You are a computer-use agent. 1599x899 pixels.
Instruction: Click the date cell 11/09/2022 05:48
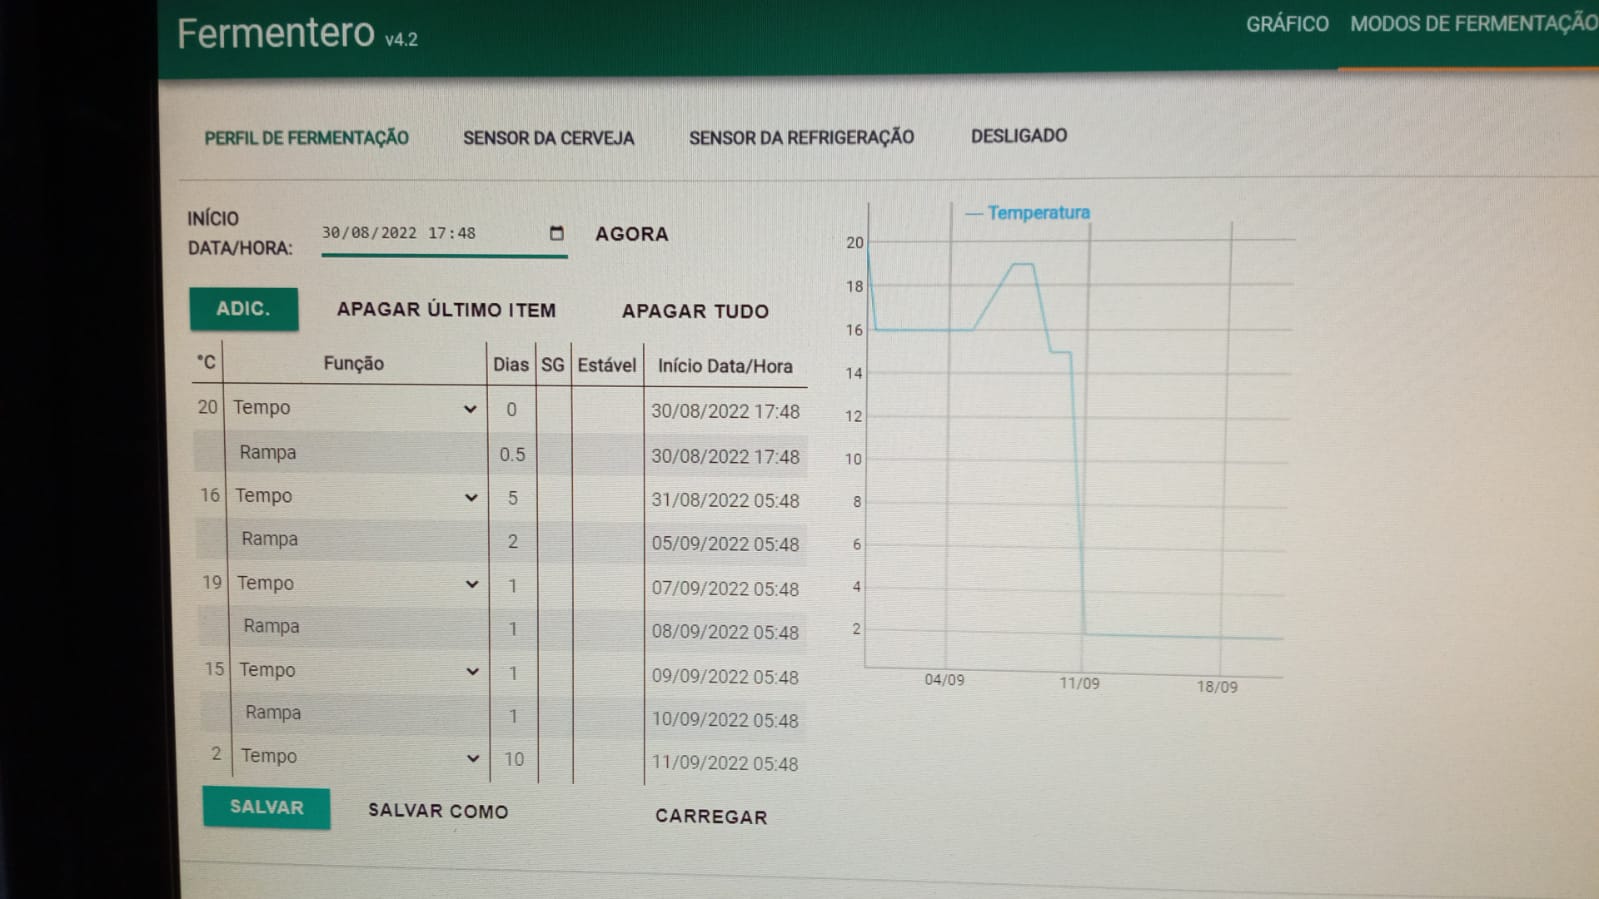click(x=725, y=764)
